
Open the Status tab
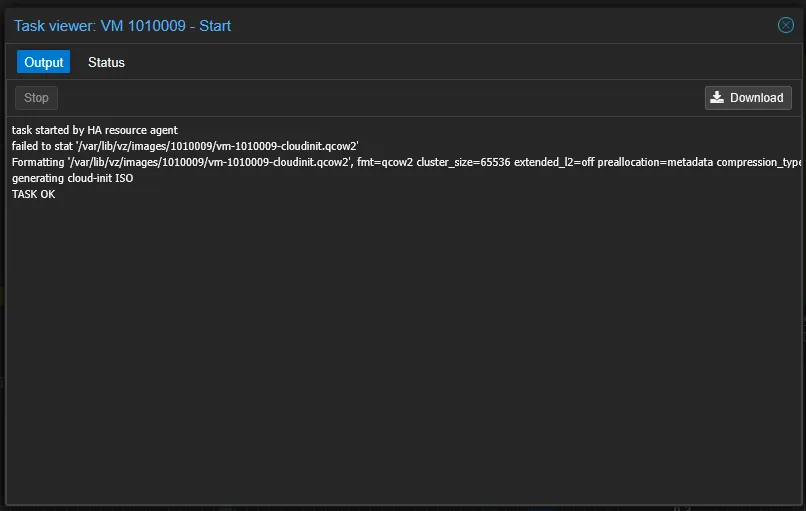[x=106, y=62]
